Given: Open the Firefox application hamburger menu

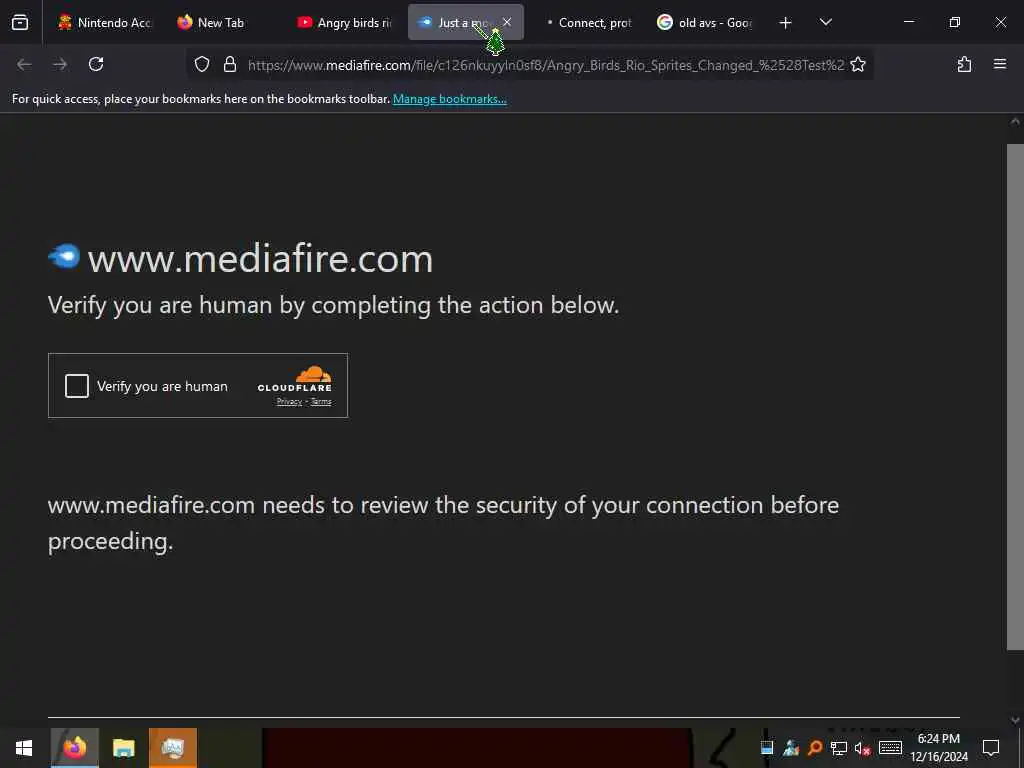Looking at the screenshot, I should [x=1000, y=64].
